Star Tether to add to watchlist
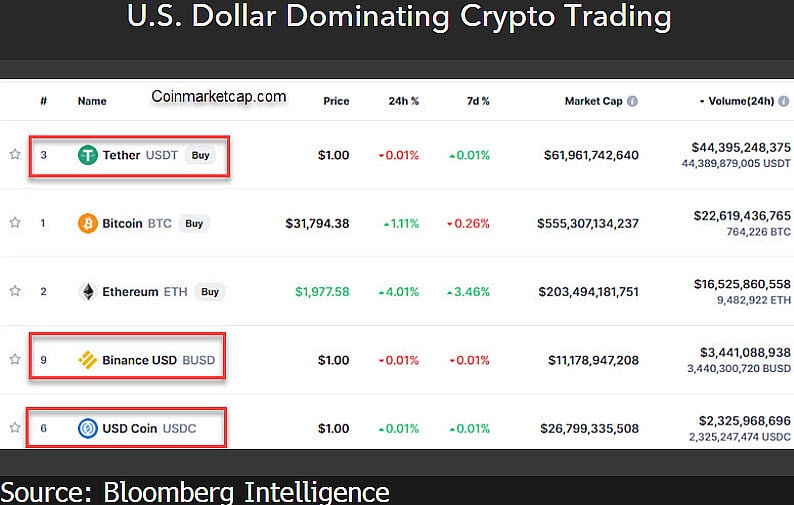Screen dimensions: 794x505 tap(15, 155)
